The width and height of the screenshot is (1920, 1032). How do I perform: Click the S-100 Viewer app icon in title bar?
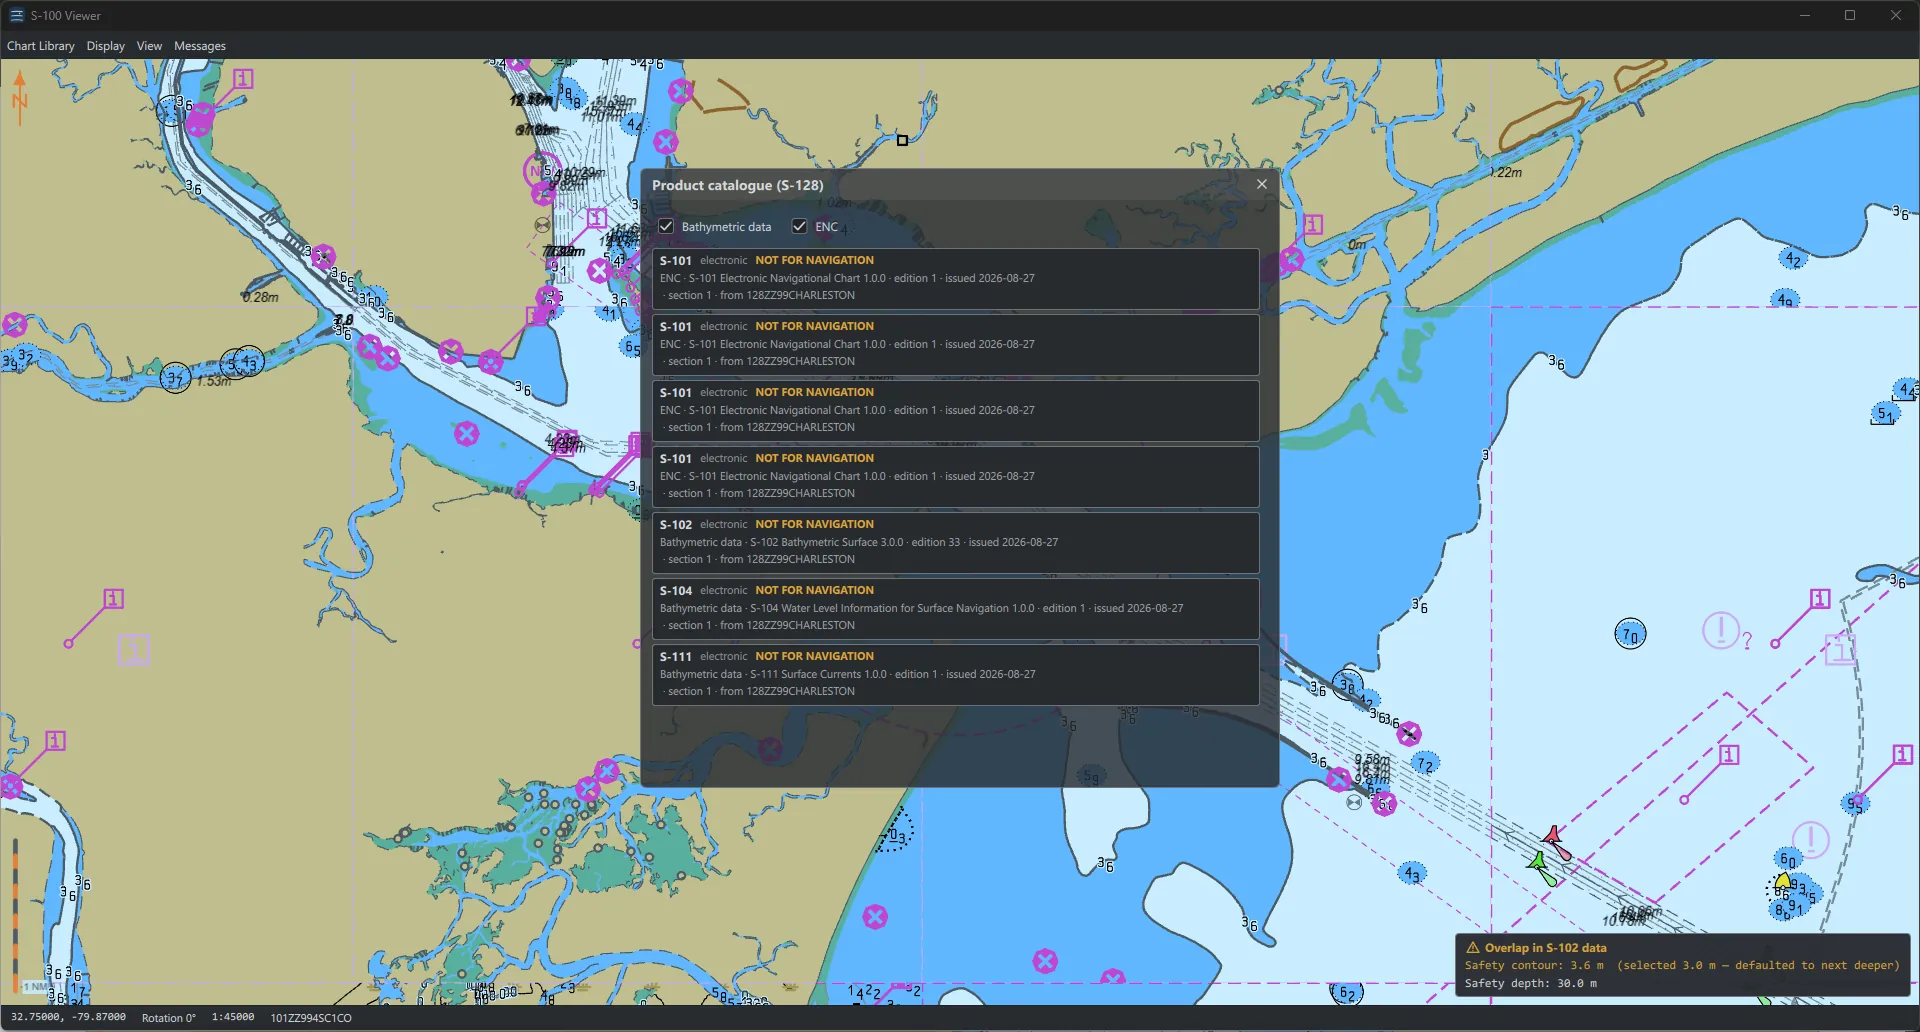(16, 15)
